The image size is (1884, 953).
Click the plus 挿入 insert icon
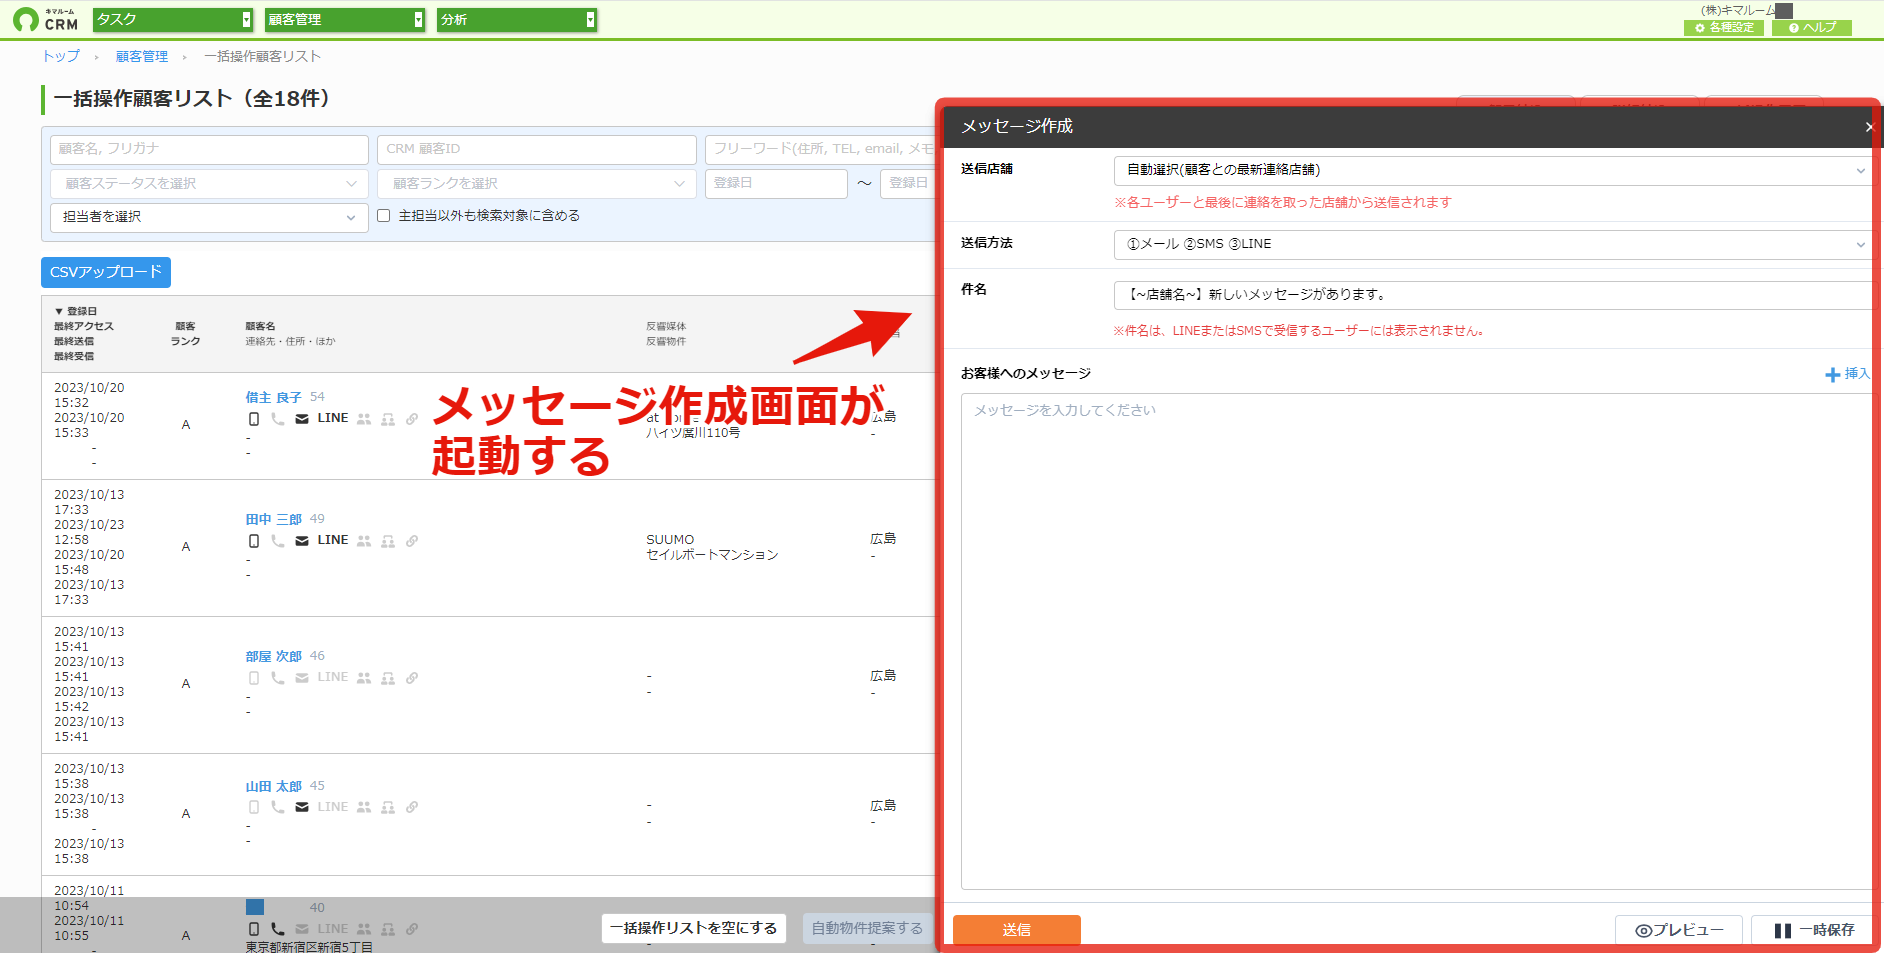1846,374
